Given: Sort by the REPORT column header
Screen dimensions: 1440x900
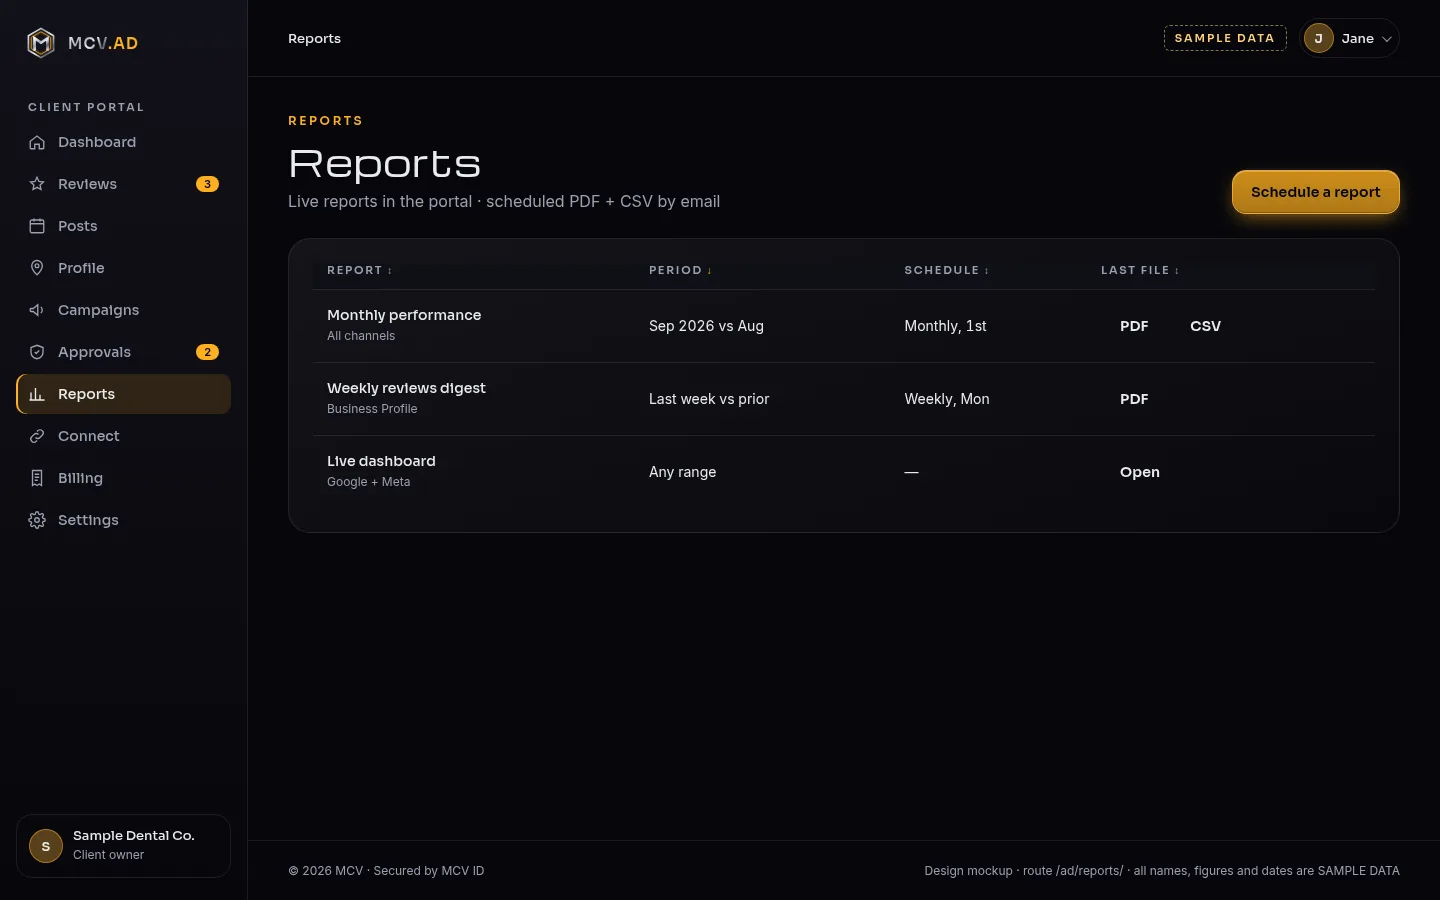Looking at the screenshot, I should (360, 270).
